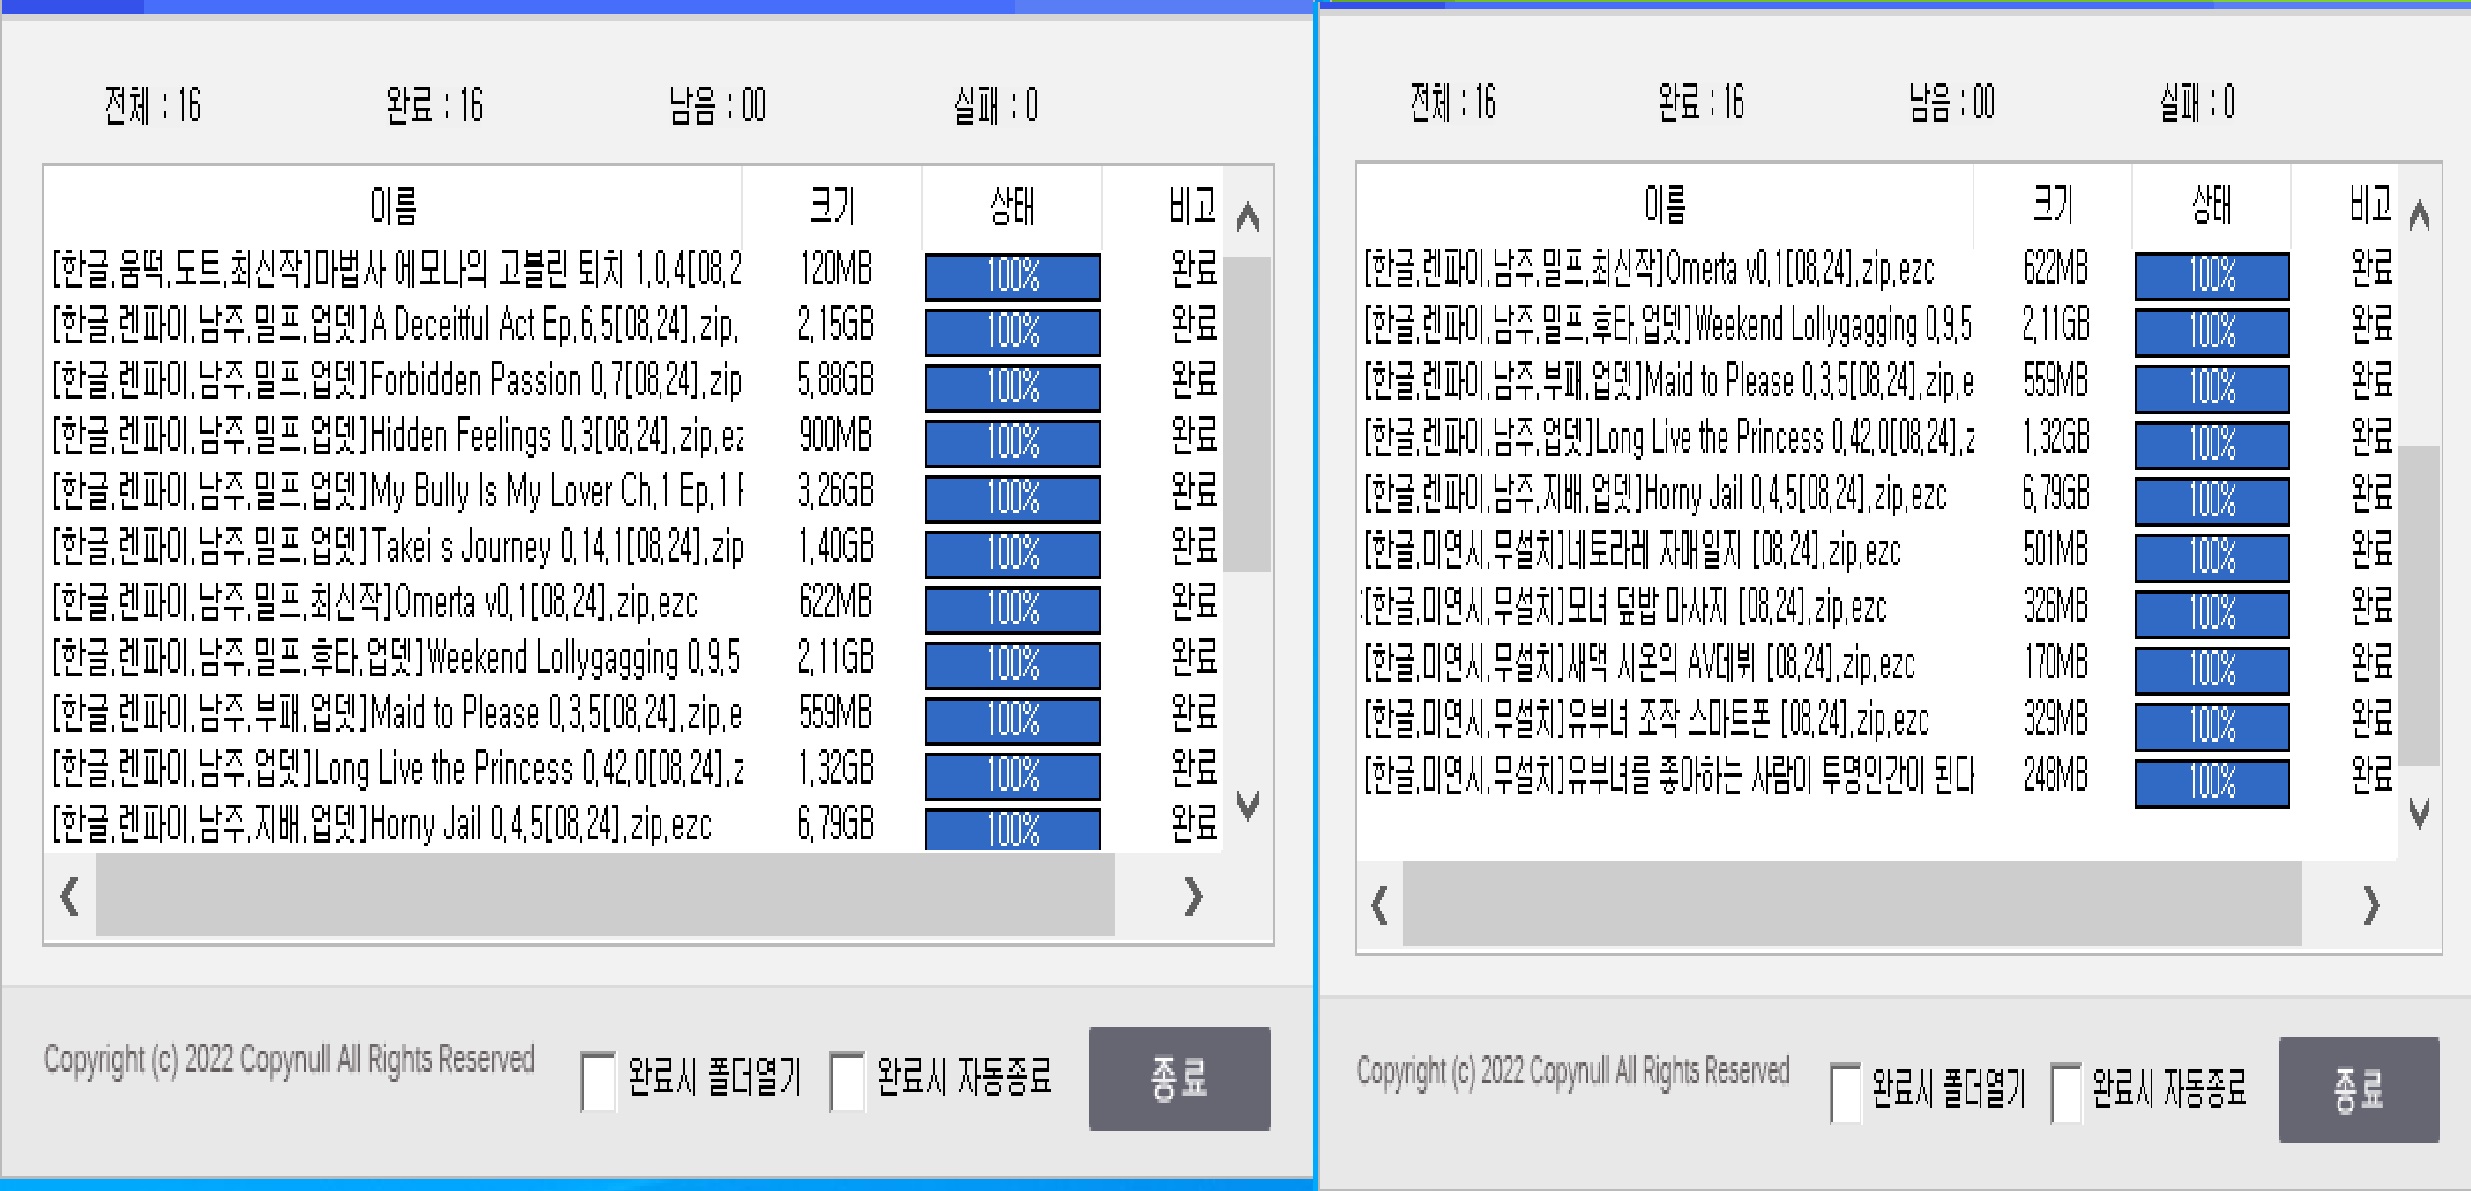This screenshot has height=1191, width=2471.
Task: Click 100% progress bar of Forbidden Passion row
Action: [1012, 387]
